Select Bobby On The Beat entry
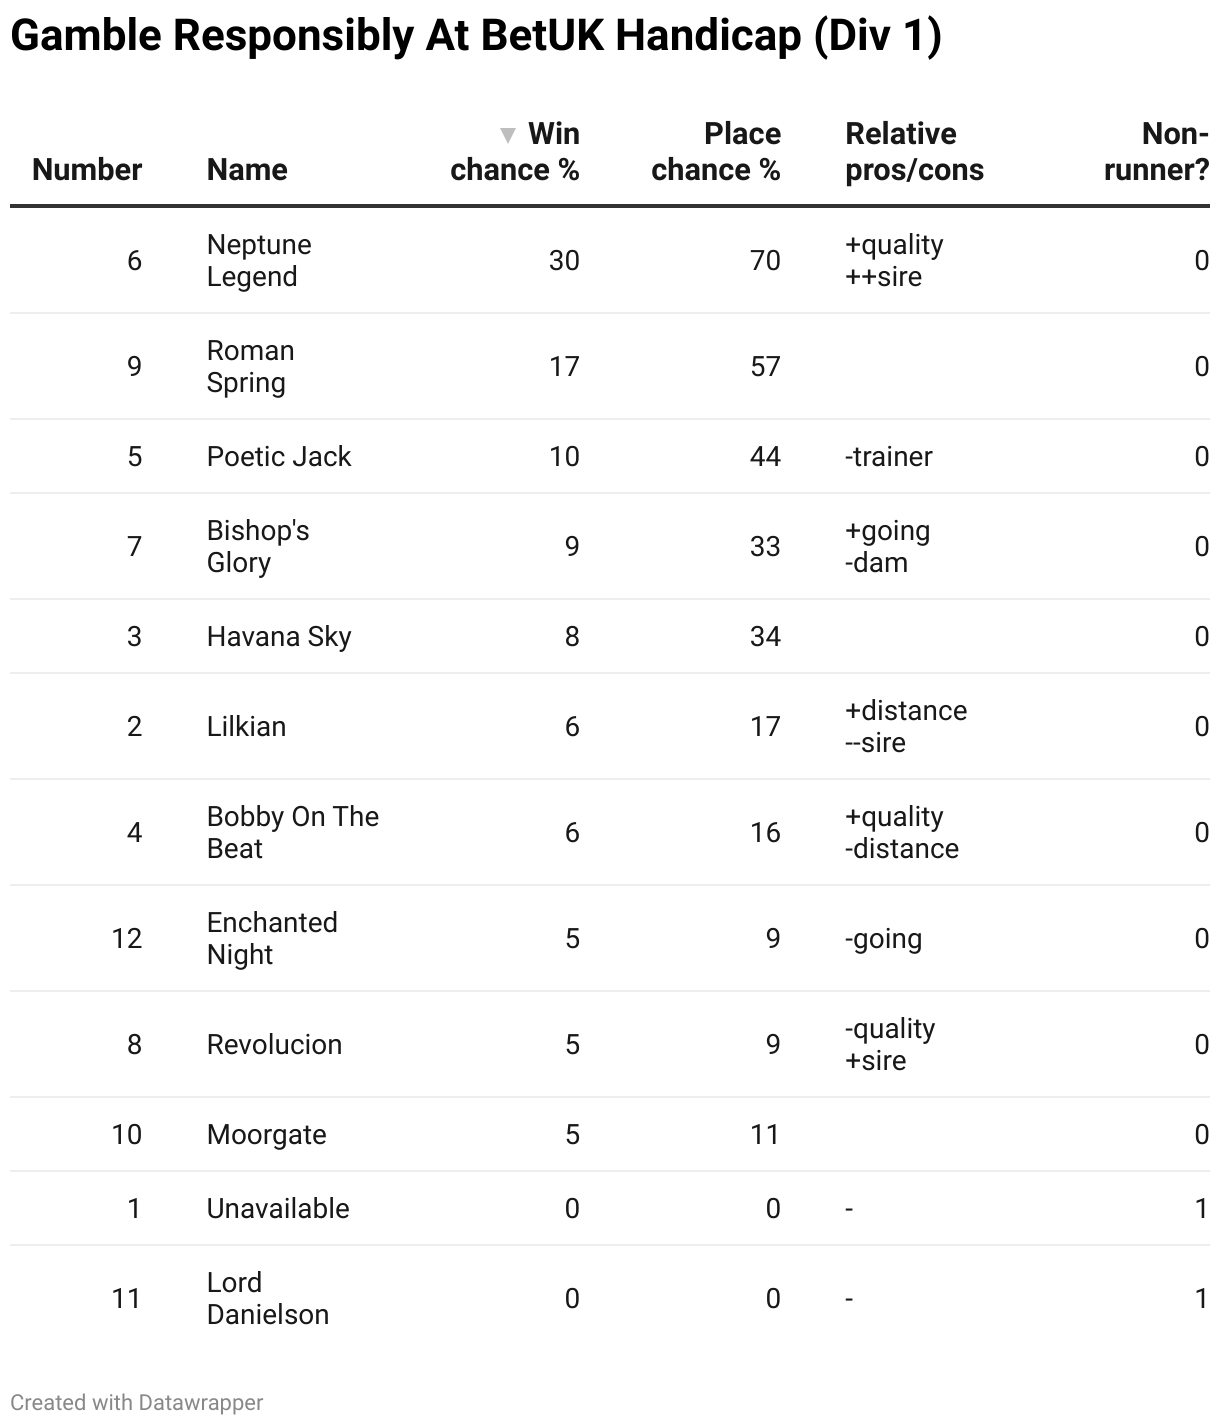 tap(293, 833)
